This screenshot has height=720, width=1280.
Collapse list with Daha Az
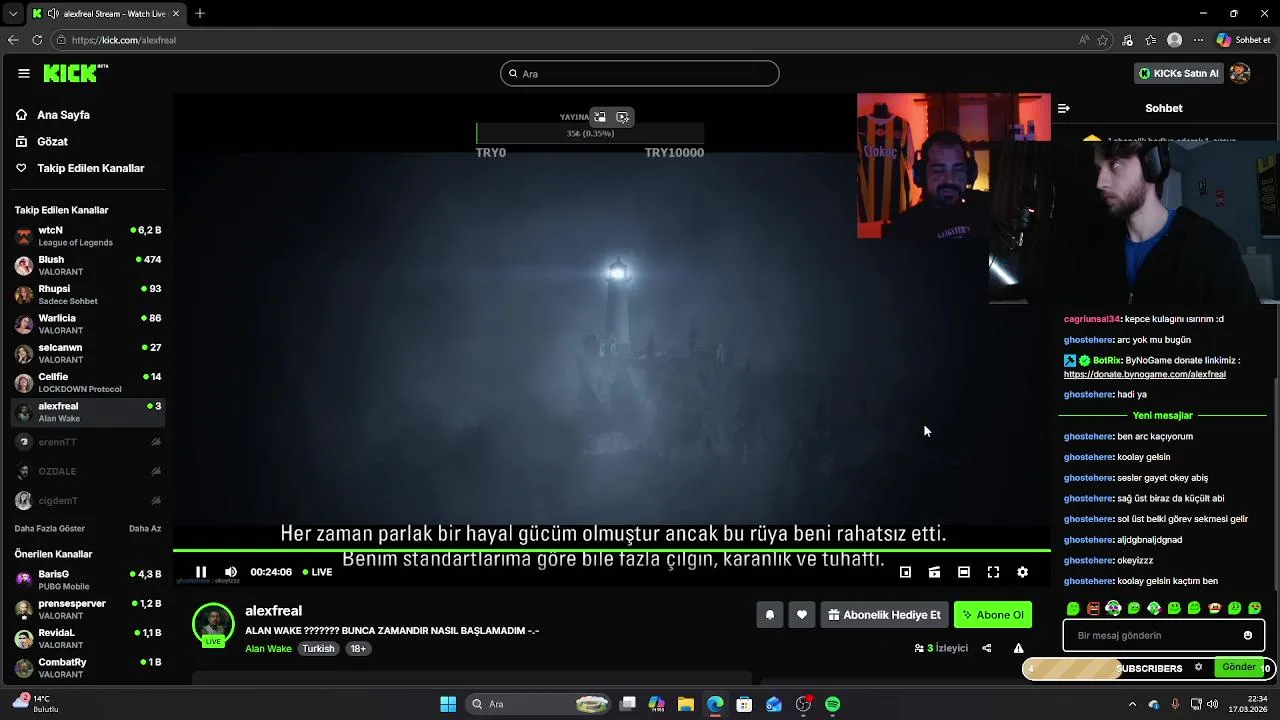pyautogui.click(x=145, y=528)
